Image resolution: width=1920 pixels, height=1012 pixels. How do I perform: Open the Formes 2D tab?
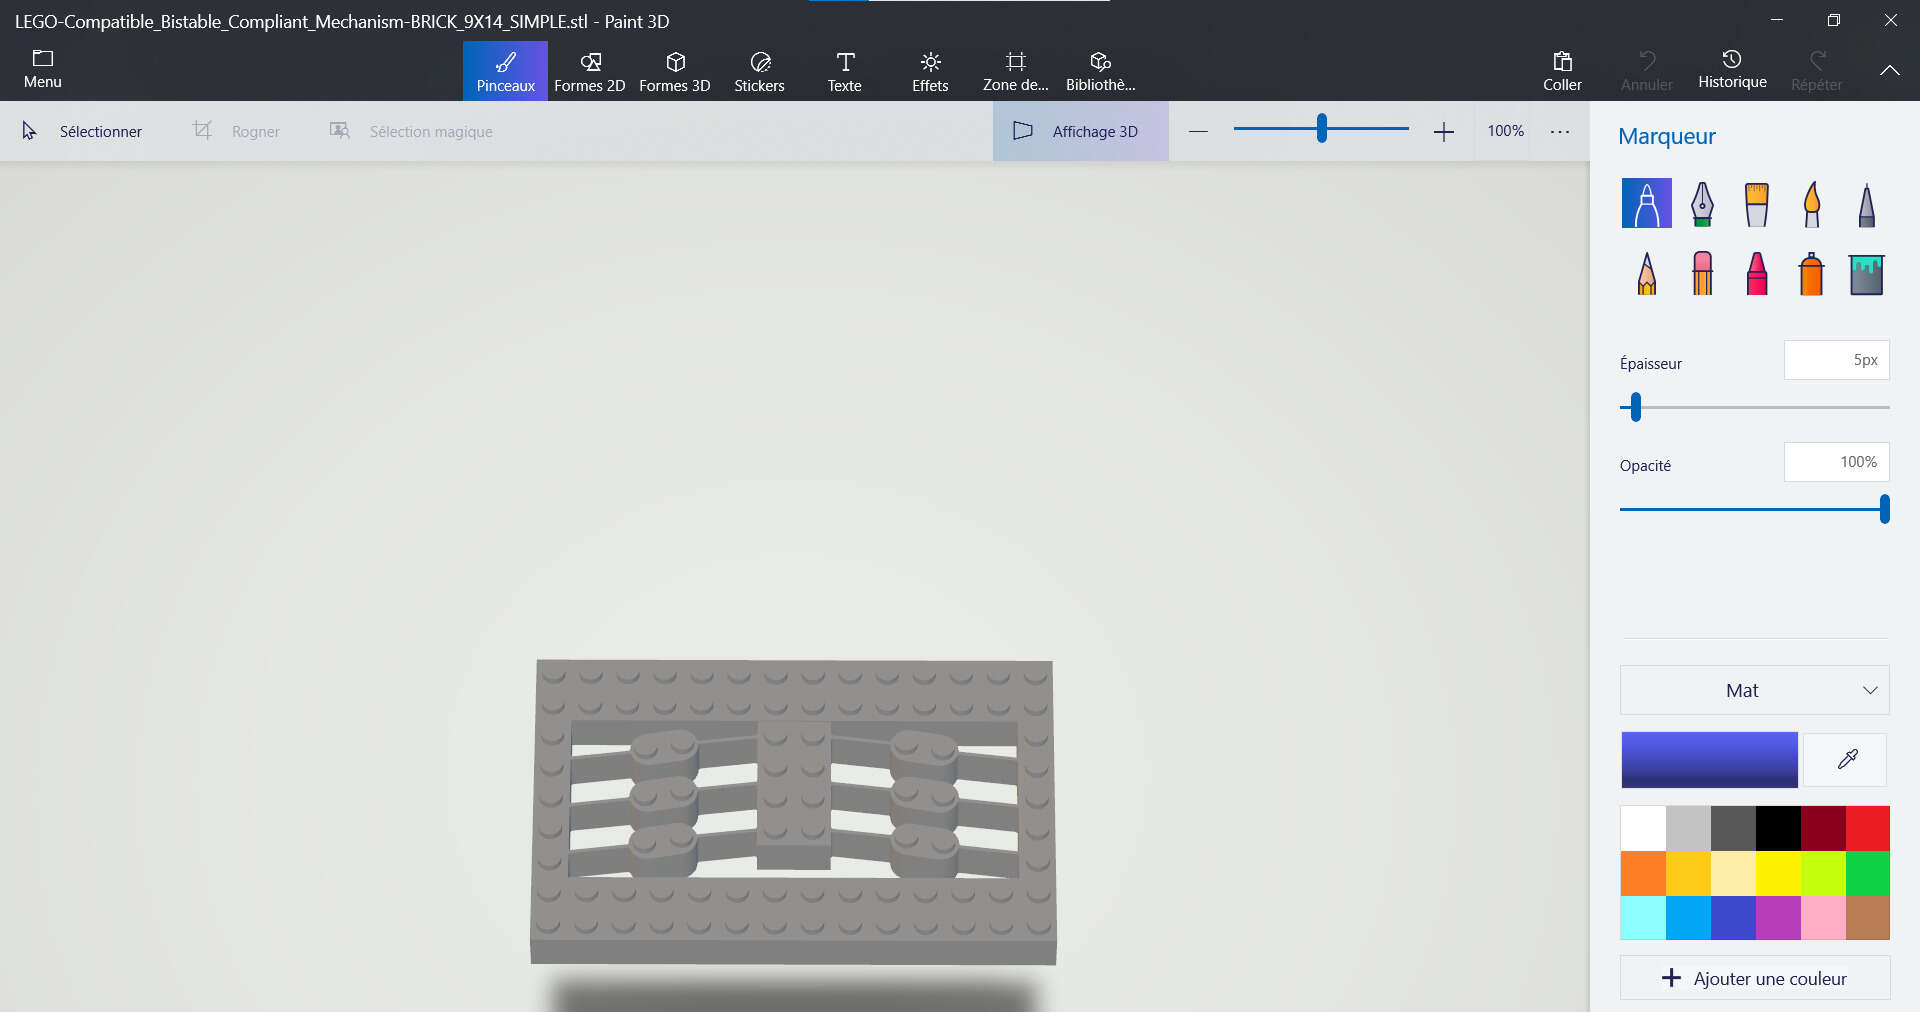coord(589,71)
